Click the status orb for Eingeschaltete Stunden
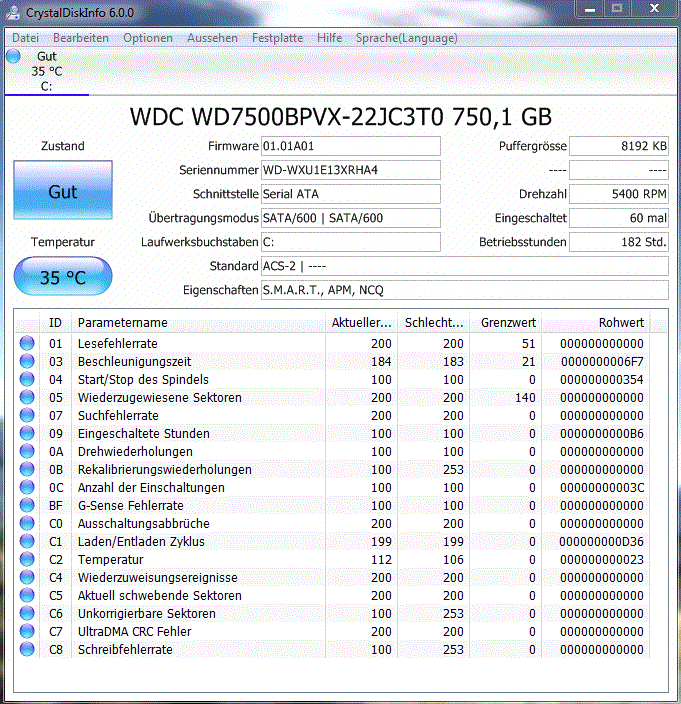The height and width of the screenshot is (704, 681). click(x=27, y=433)
